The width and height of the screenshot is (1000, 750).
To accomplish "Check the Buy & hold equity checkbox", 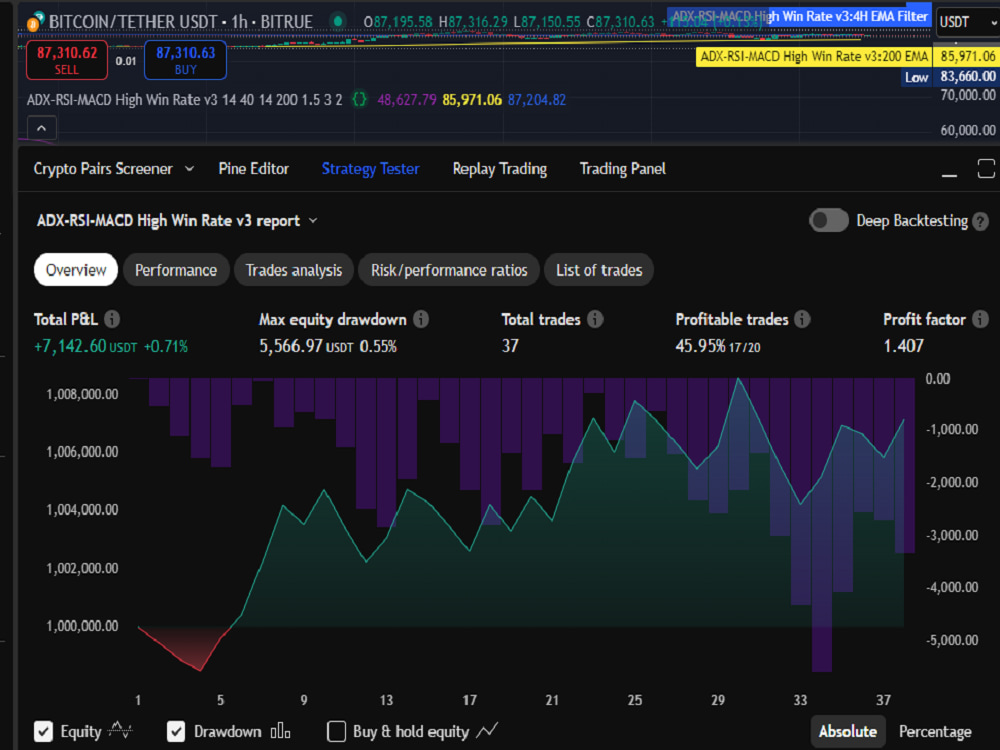I will tap(336, 732).
